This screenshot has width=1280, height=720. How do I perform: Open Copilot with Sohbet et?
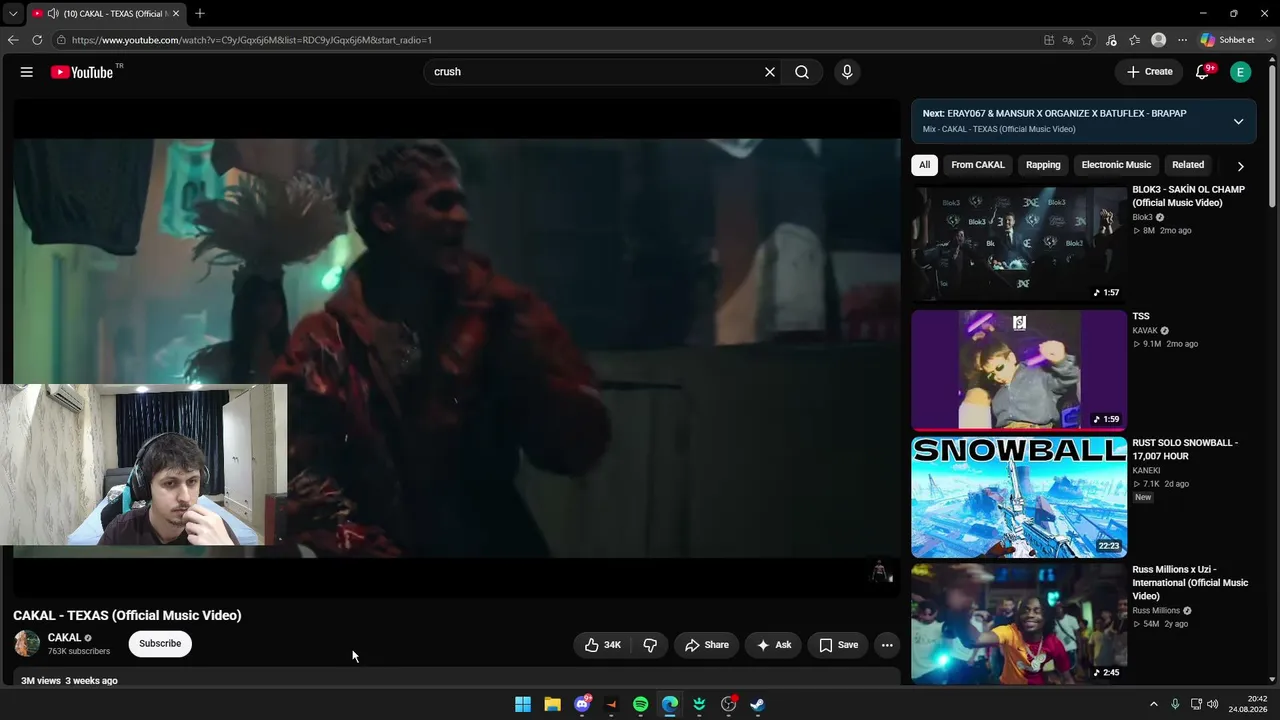click(1227, 40)
